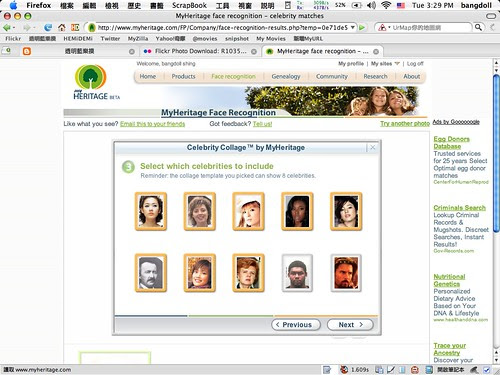Close the MyHeritage face recognition tab
Image resolution: width=500 pixels, height=375 pixels.
[x=376, y=52]
